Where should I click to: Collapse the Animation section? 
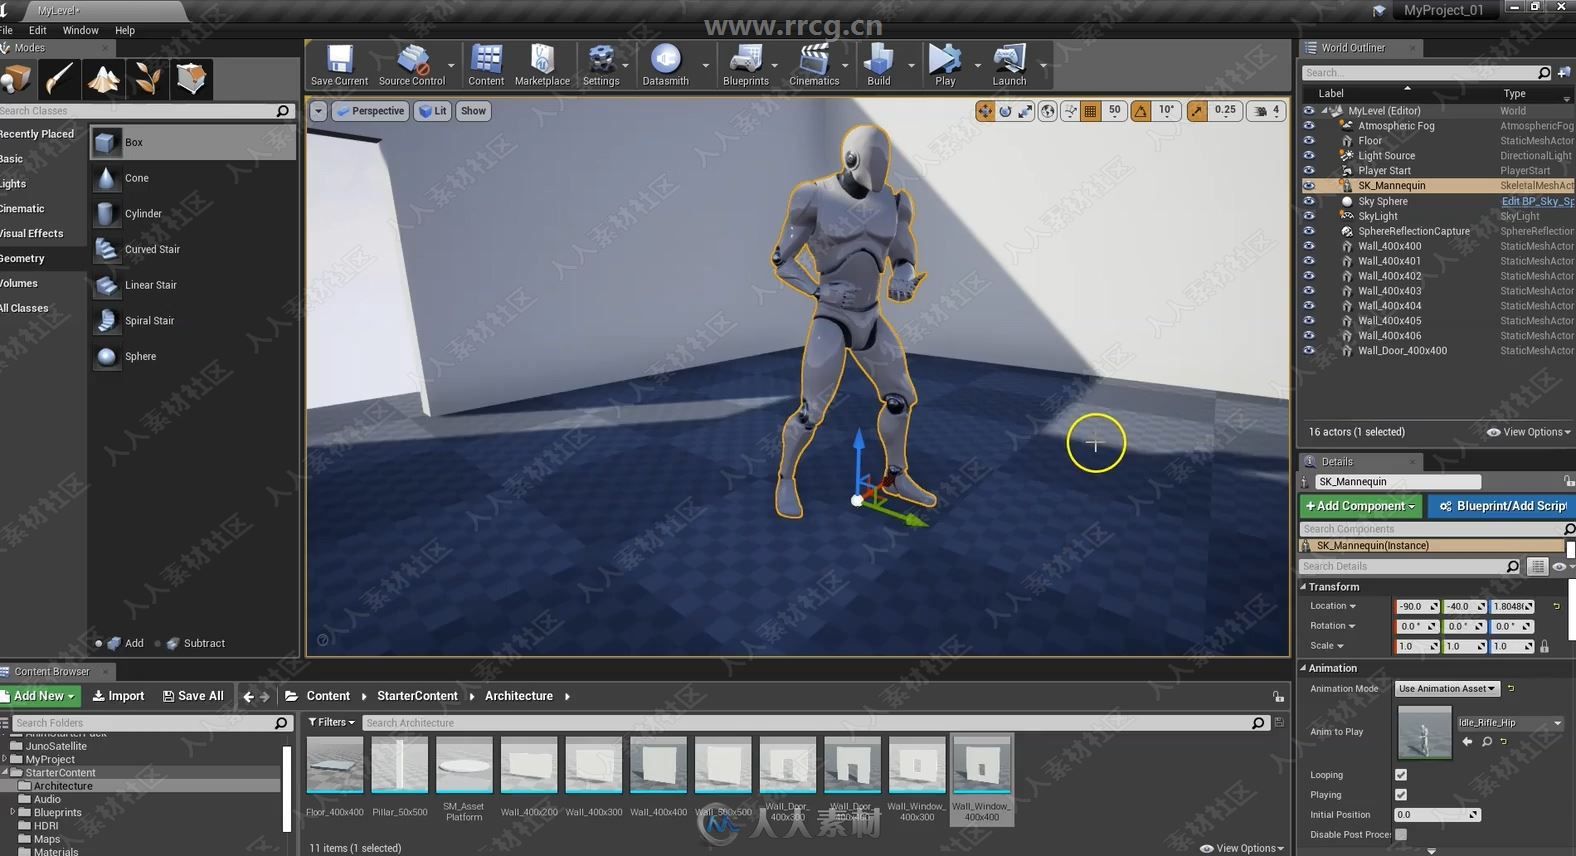(x=1303, y=668)
